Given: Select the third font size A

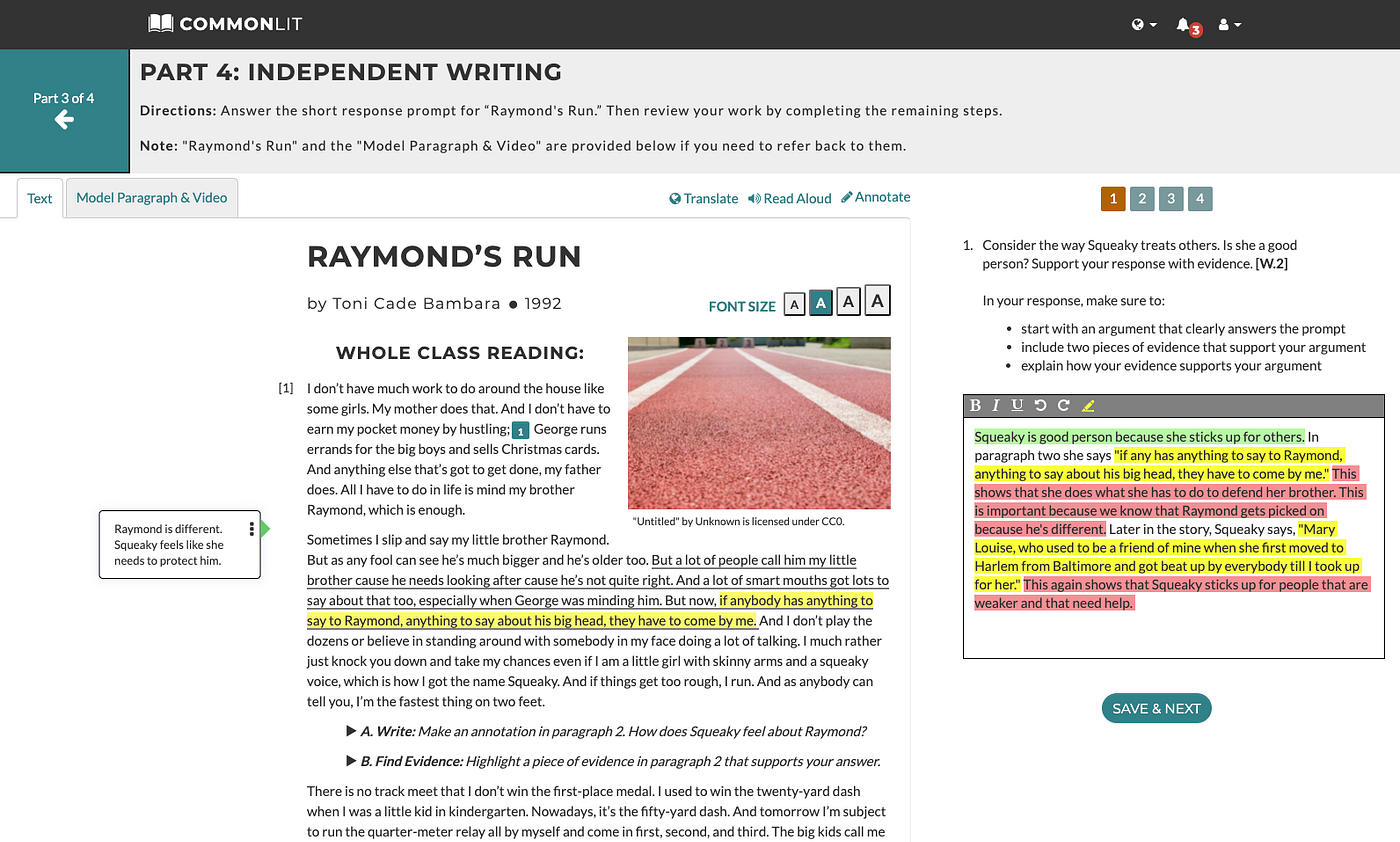Looking at the screenshot, I should (848, 302).
